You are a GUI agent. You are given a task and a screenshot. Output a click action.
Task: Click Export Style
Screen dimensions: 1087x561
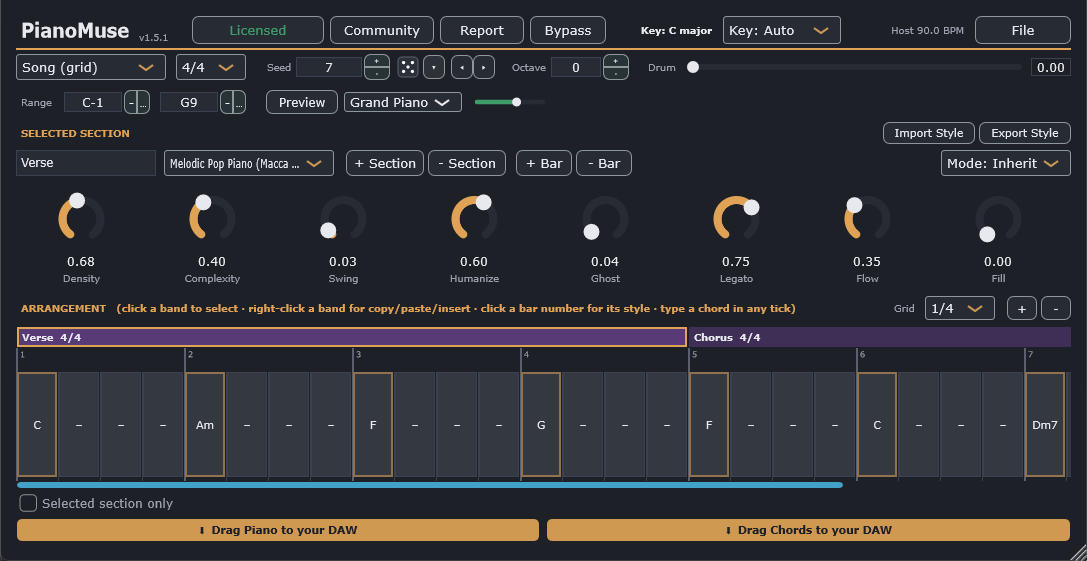pyautogui.click(x=1025, y=133)
